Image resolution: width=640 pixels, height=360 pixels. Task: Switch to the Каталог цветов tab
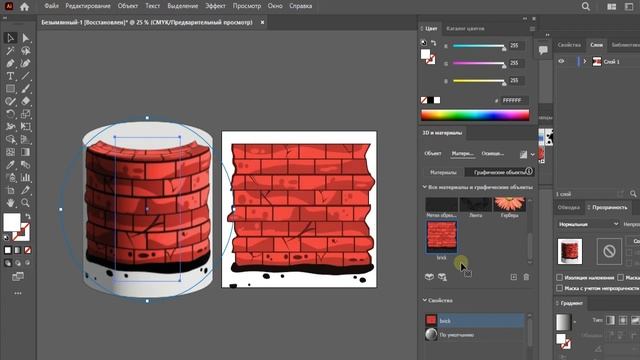coord(465,29)
